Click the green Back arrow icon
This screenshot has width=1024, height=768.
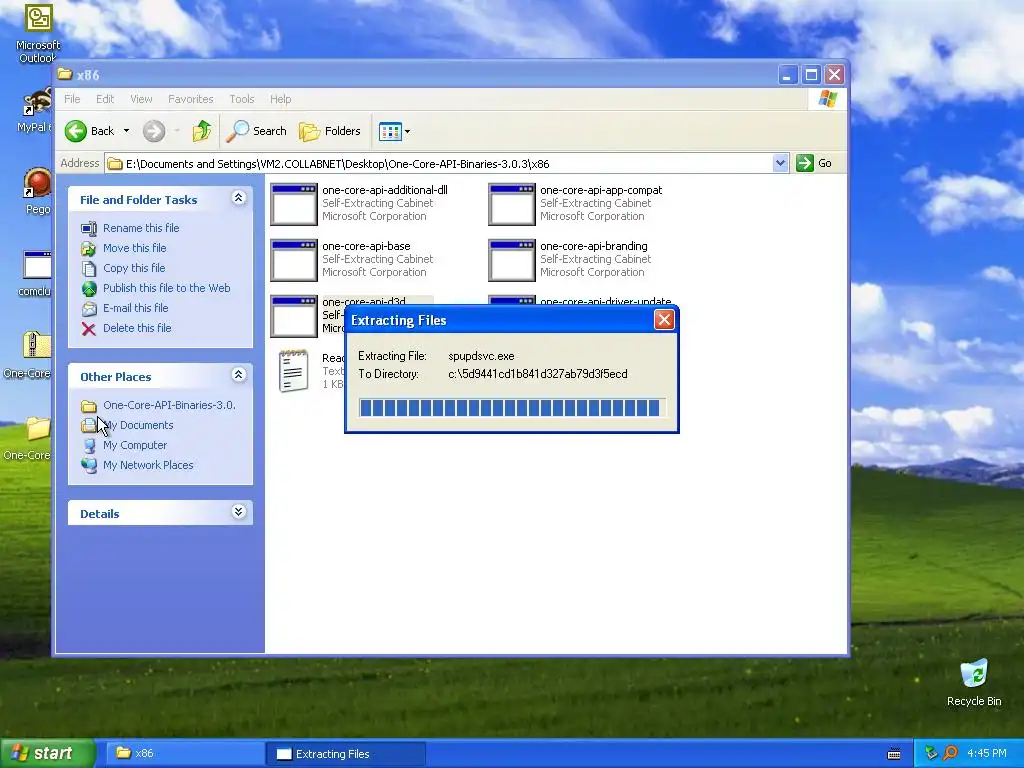76,131
